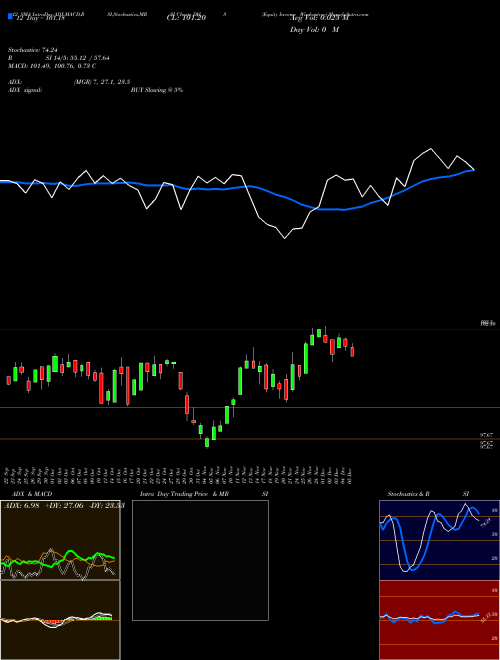Click the last red candlestick on the chart
This screenshot has width=500, height=660.
click(352, 351)
